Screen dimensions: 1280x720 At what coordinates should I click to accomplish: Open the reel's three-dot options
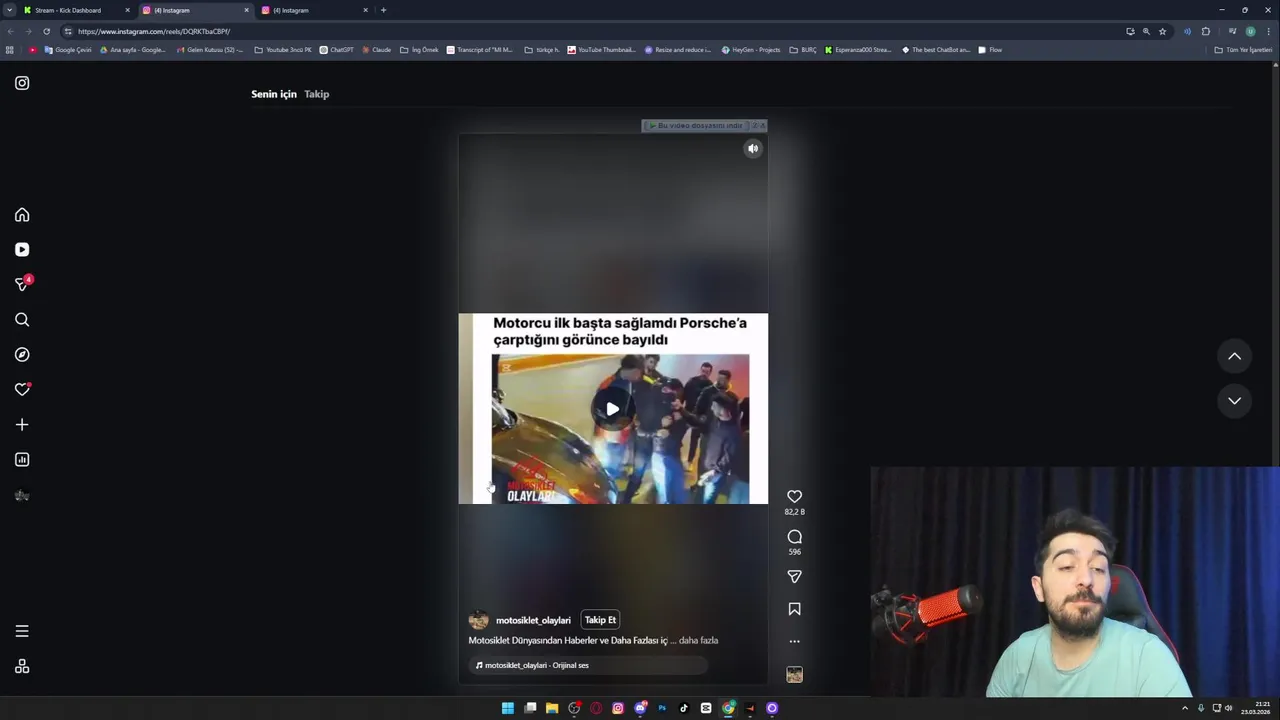click(x=794, y=641)
